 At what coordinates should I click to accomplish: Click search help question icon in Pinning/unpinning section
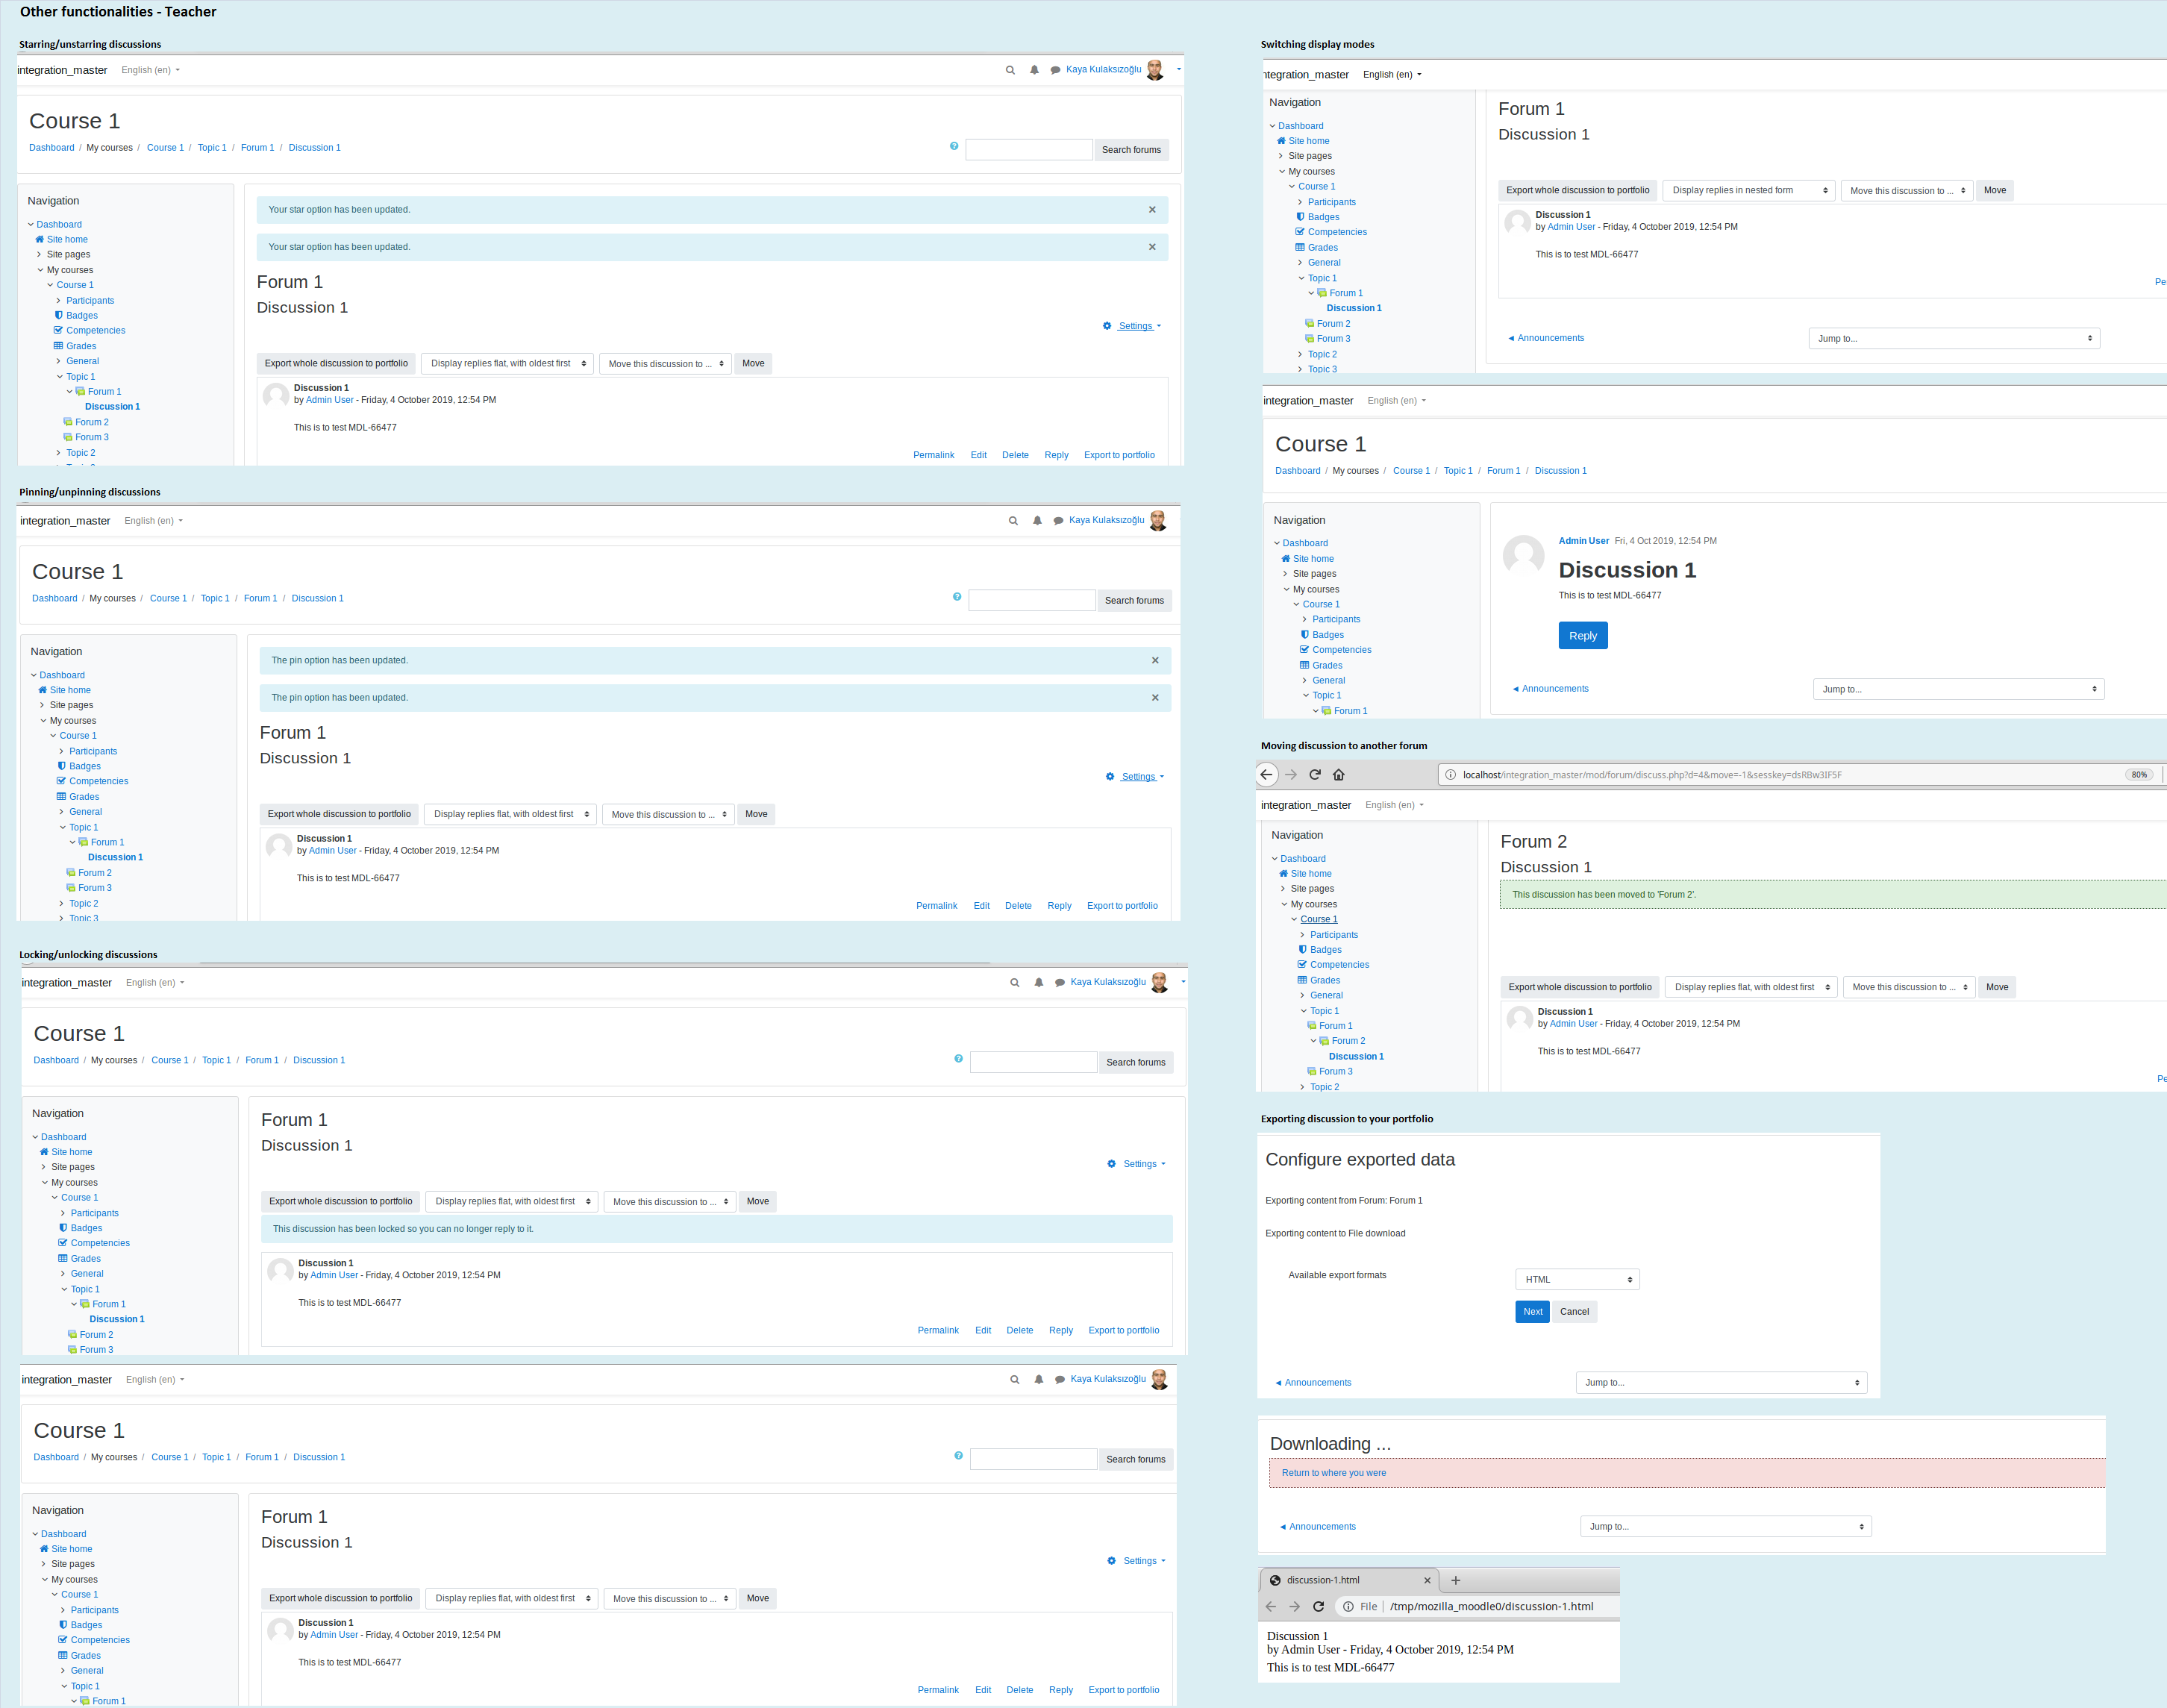tap(957, 597)
